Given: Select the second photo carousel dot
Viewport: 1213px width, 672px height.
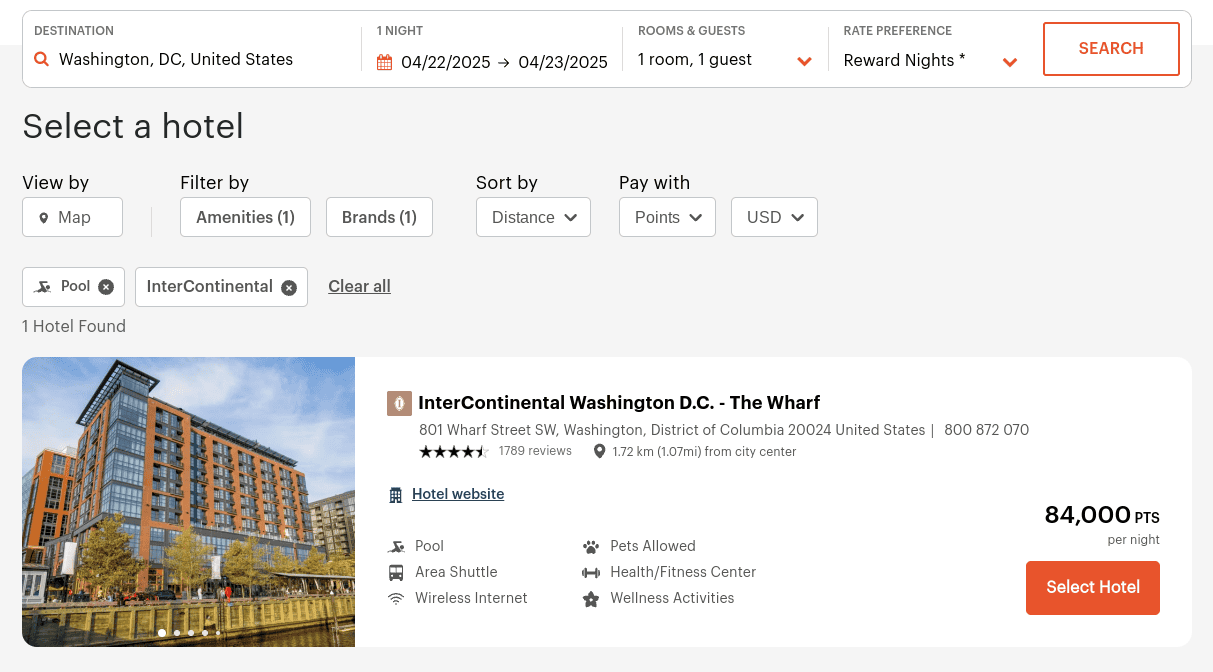Looking at the screenshot, I should coord(177,633).
